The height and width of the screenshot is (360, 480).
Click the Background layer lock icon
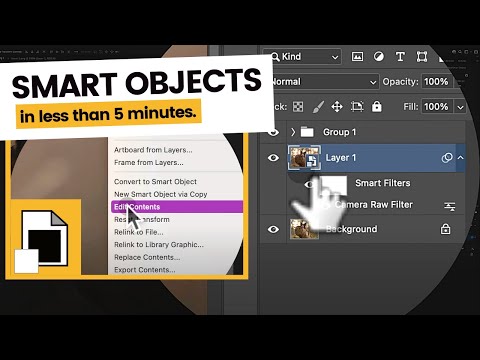point(445,229)
